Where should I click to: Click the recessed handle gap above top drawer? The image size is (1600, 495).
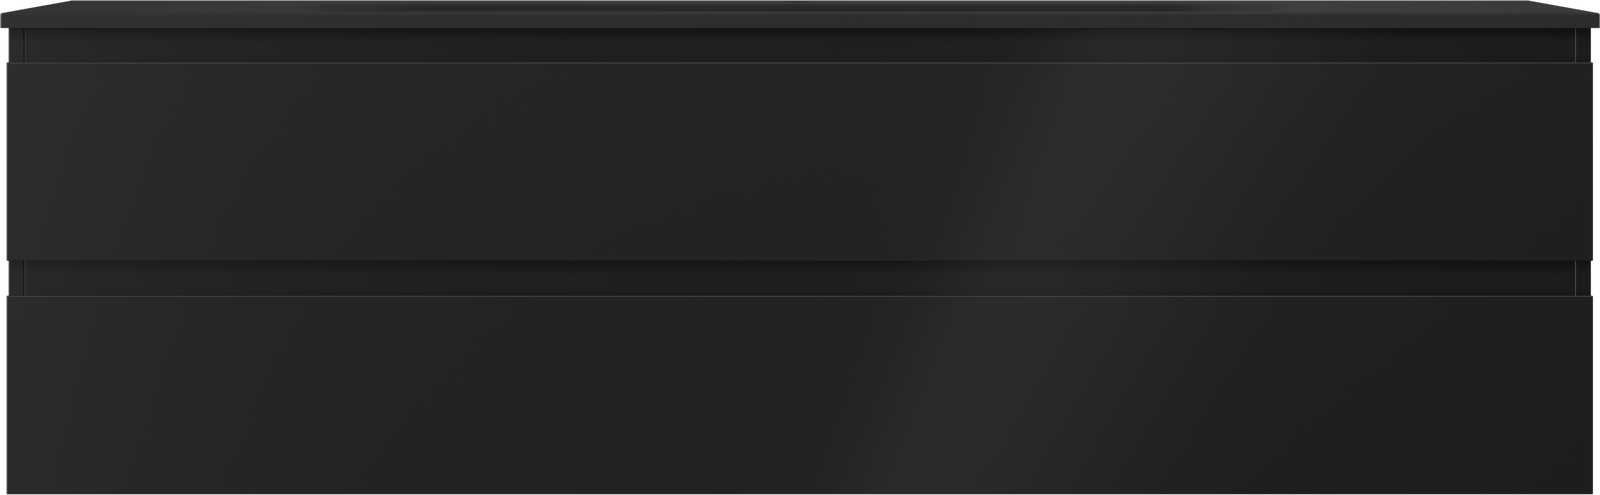point(800,46)
